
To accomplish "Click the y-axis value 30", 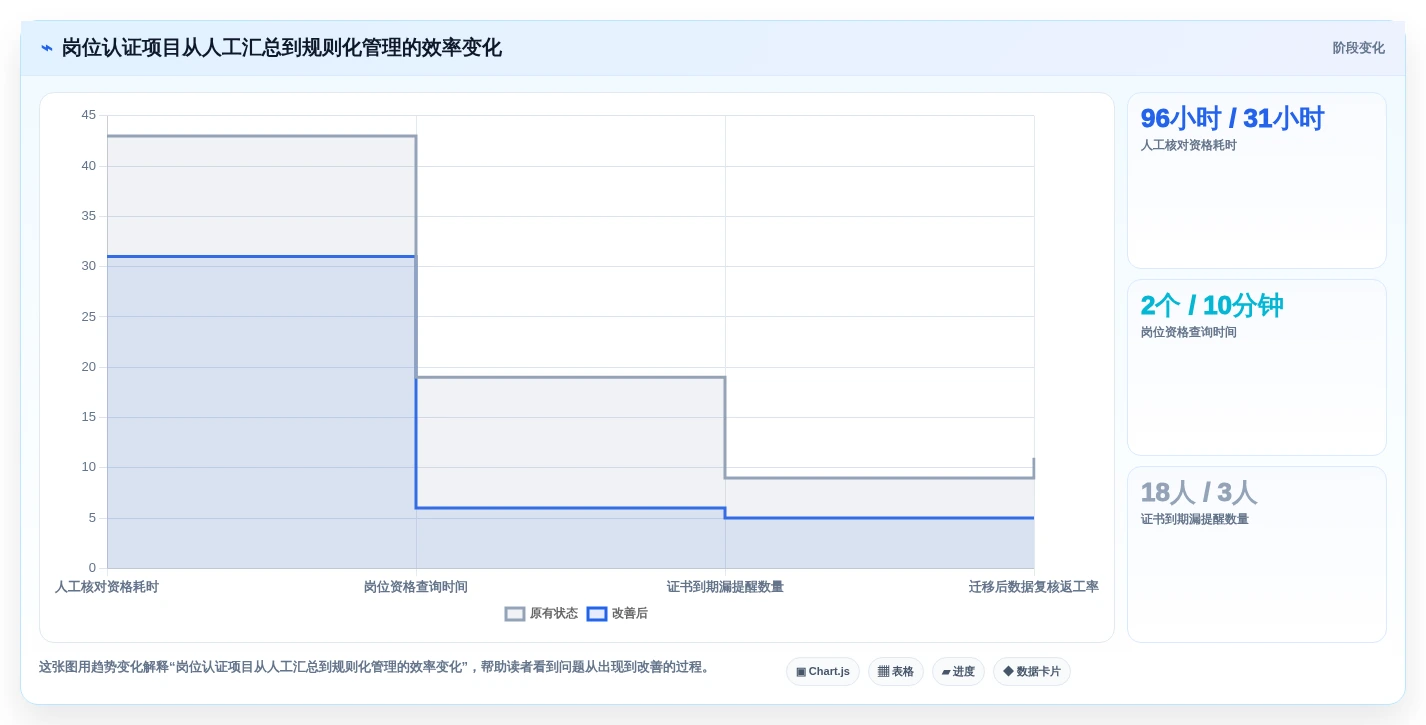I will pos(89,266).
